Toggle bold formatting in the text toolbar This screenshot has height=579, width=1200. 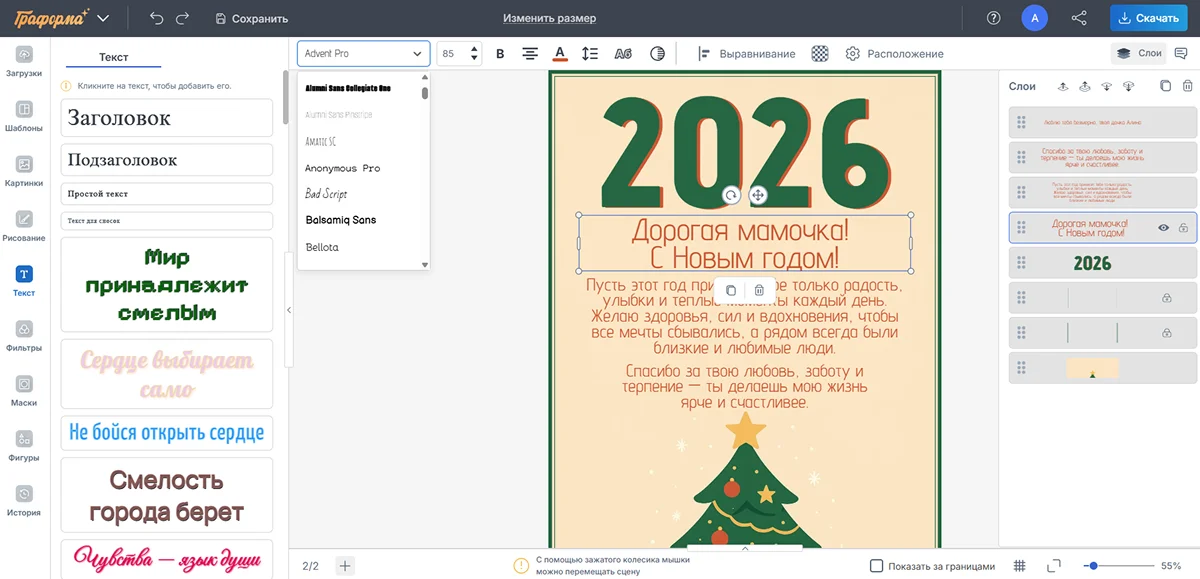pyautogui.click(x=500, y=53)
